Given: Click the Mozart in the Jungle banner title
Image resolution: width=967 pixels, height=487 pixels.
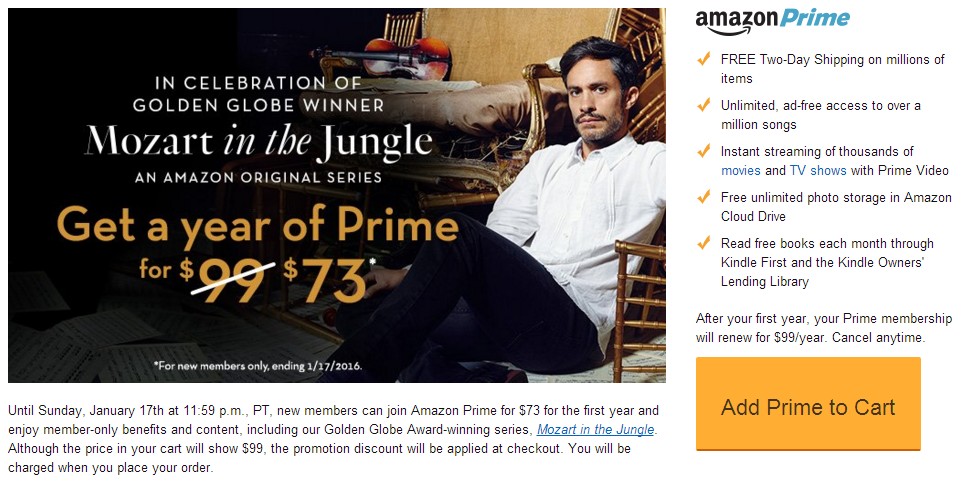Looking at the screenshot, I should coord(258,142).
